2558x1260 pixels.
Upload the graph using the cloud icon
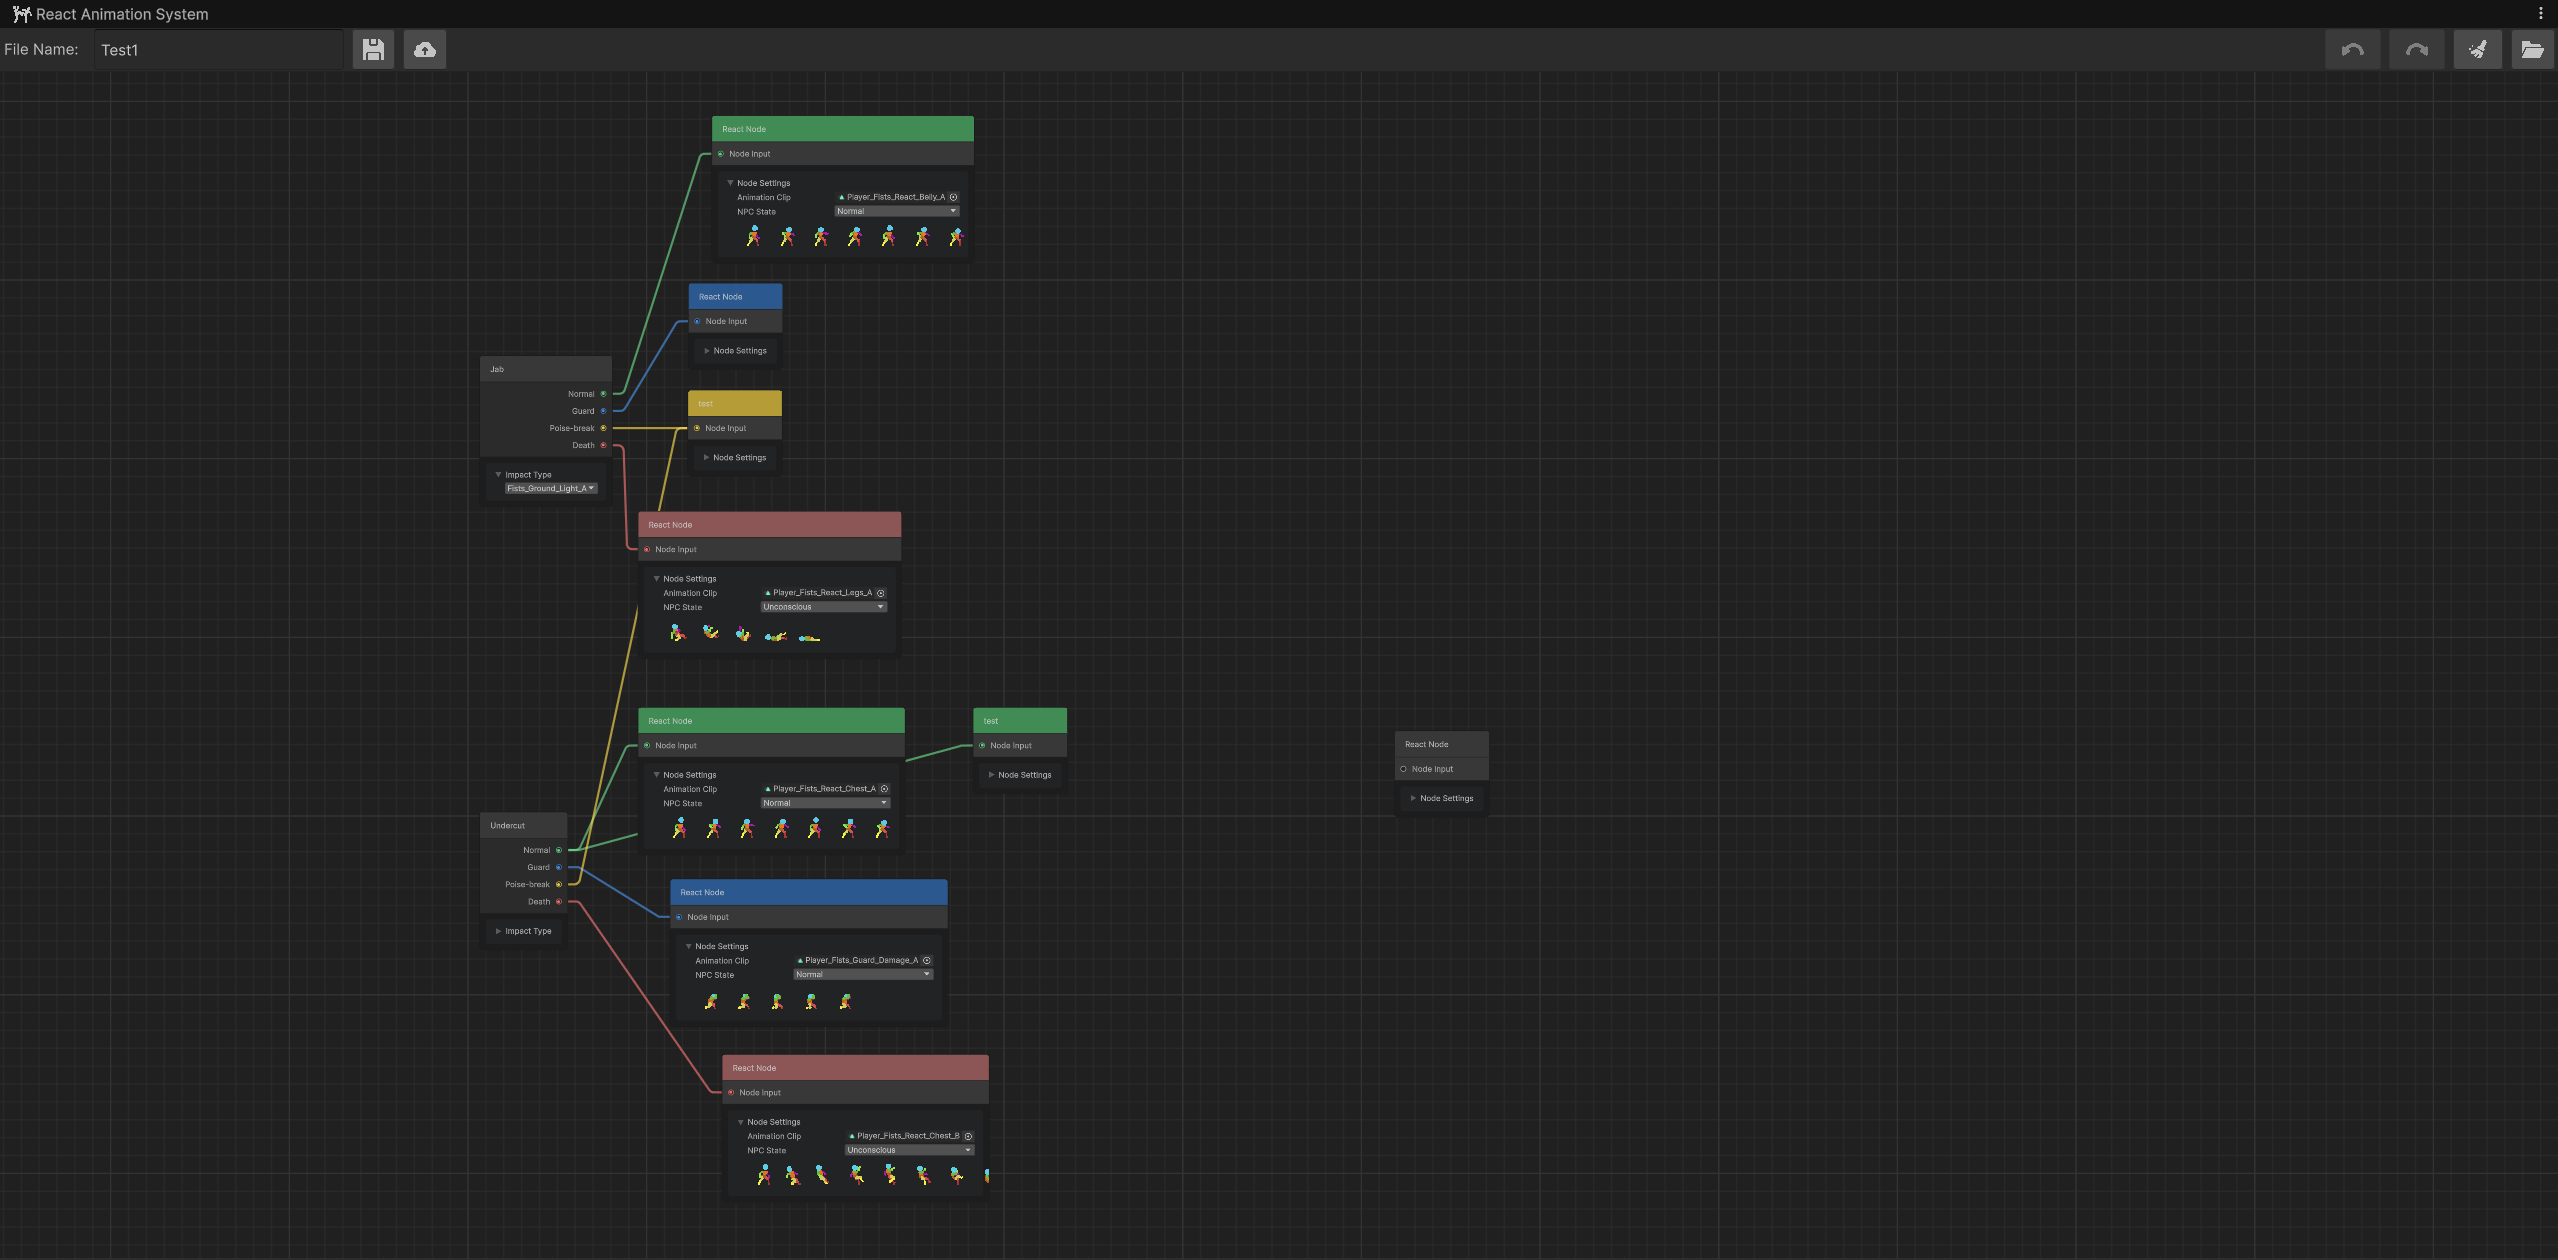click(425, 49)
